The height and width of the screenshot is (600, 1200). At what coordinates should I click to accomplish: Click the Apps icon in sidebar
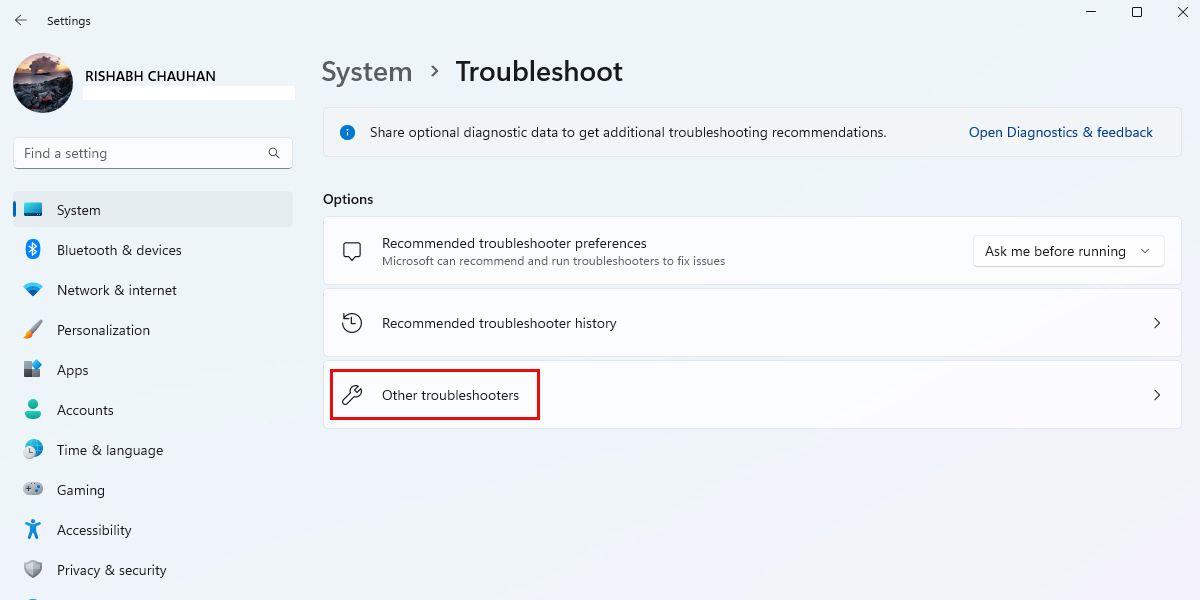[x=33, y=370]
